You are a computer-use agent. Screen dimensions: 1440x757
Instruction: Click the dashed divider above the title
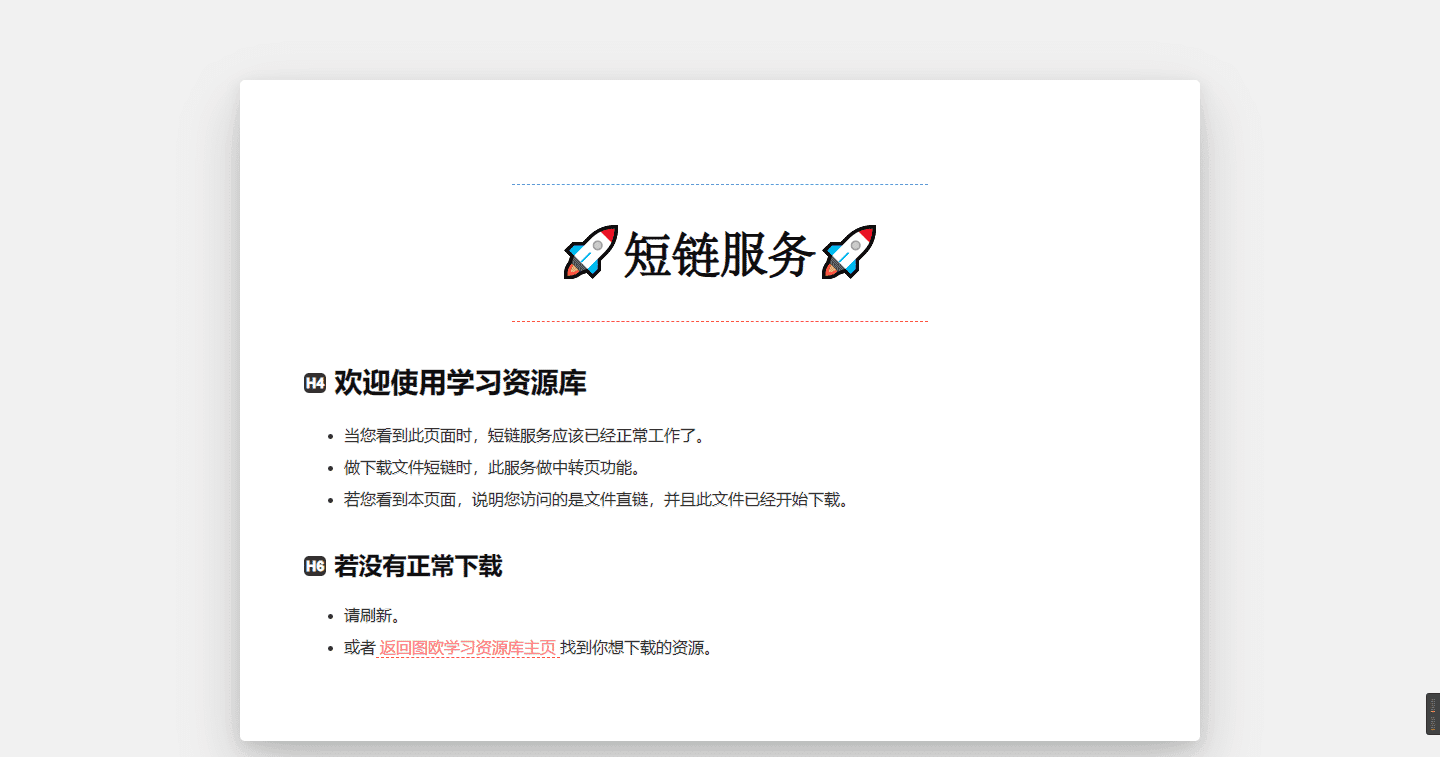[719, 183]
